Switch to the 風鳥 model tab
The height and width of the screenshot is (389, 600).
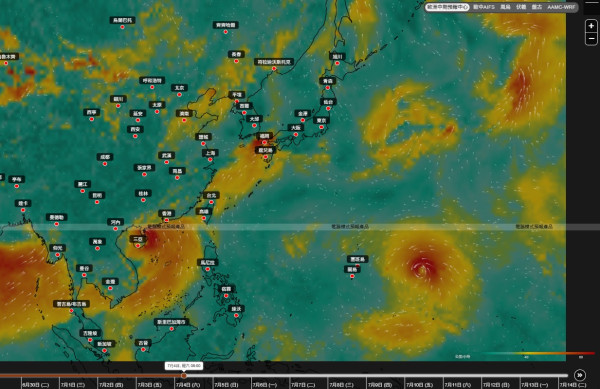(505, 7)
